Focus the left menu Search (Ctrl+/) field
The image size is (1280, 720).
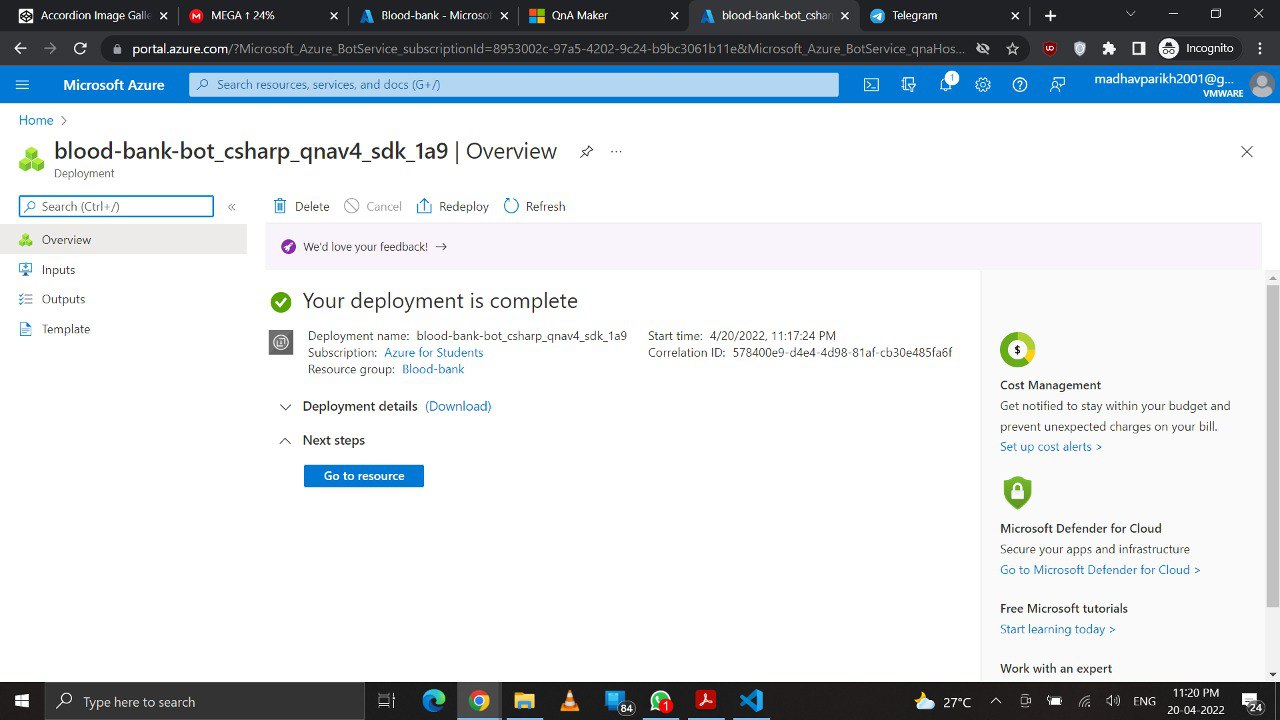tap(116, 206)
